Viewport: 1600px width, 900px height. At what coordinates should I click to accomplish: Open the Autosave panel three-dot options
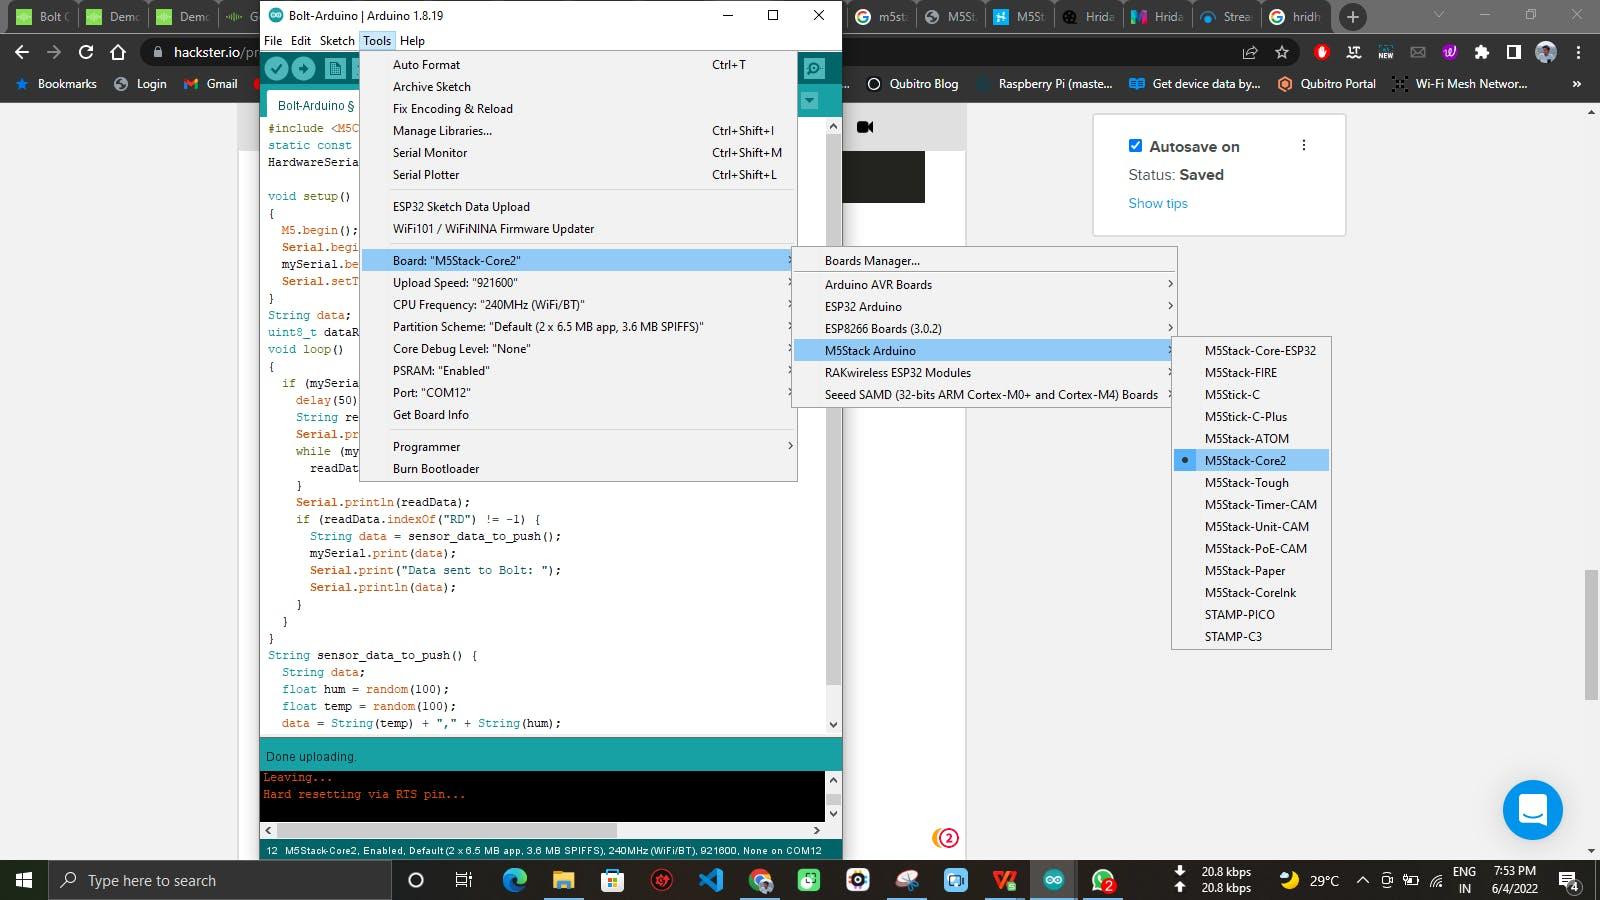point(1303,145)
